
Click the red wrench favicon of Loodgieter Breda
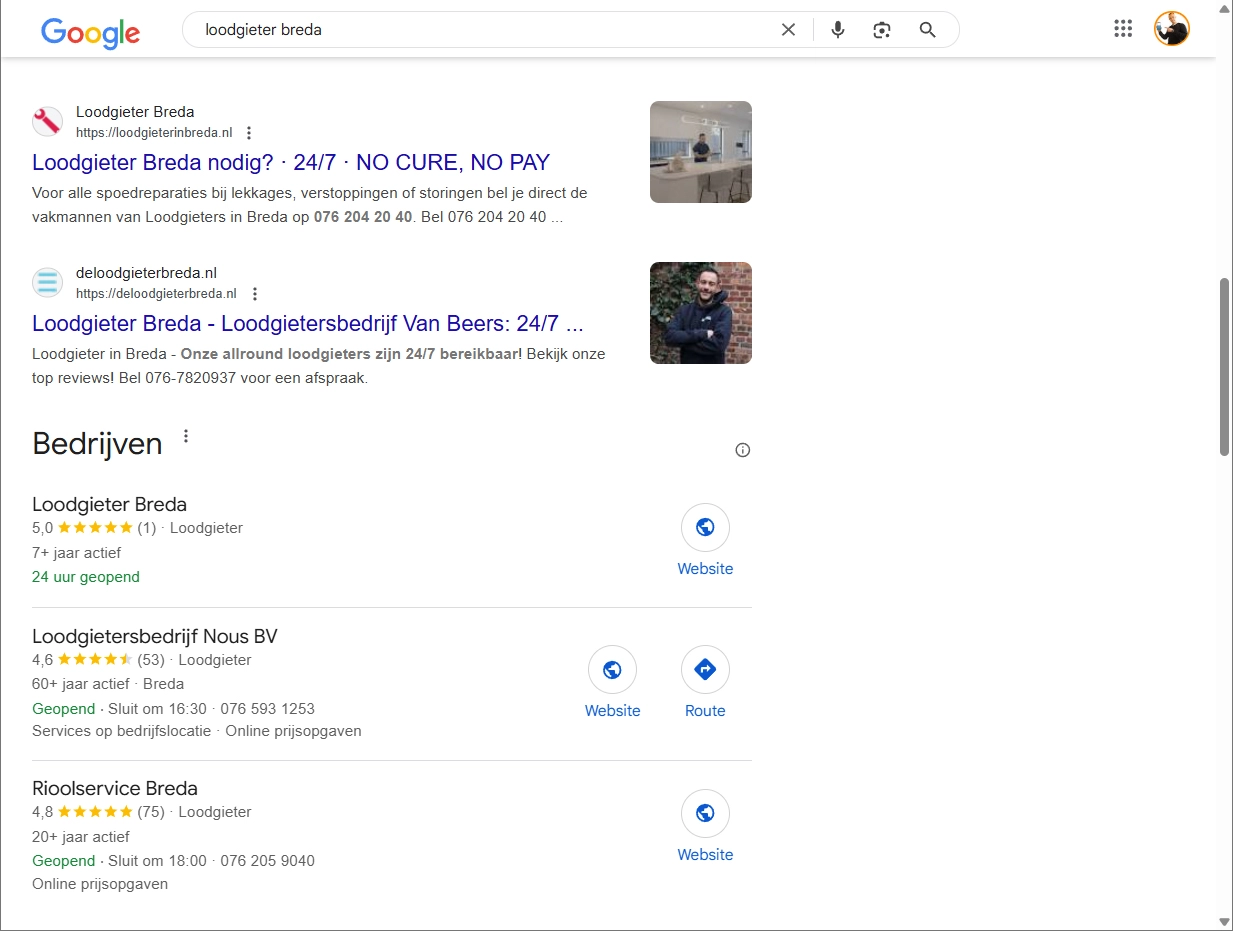47,122
